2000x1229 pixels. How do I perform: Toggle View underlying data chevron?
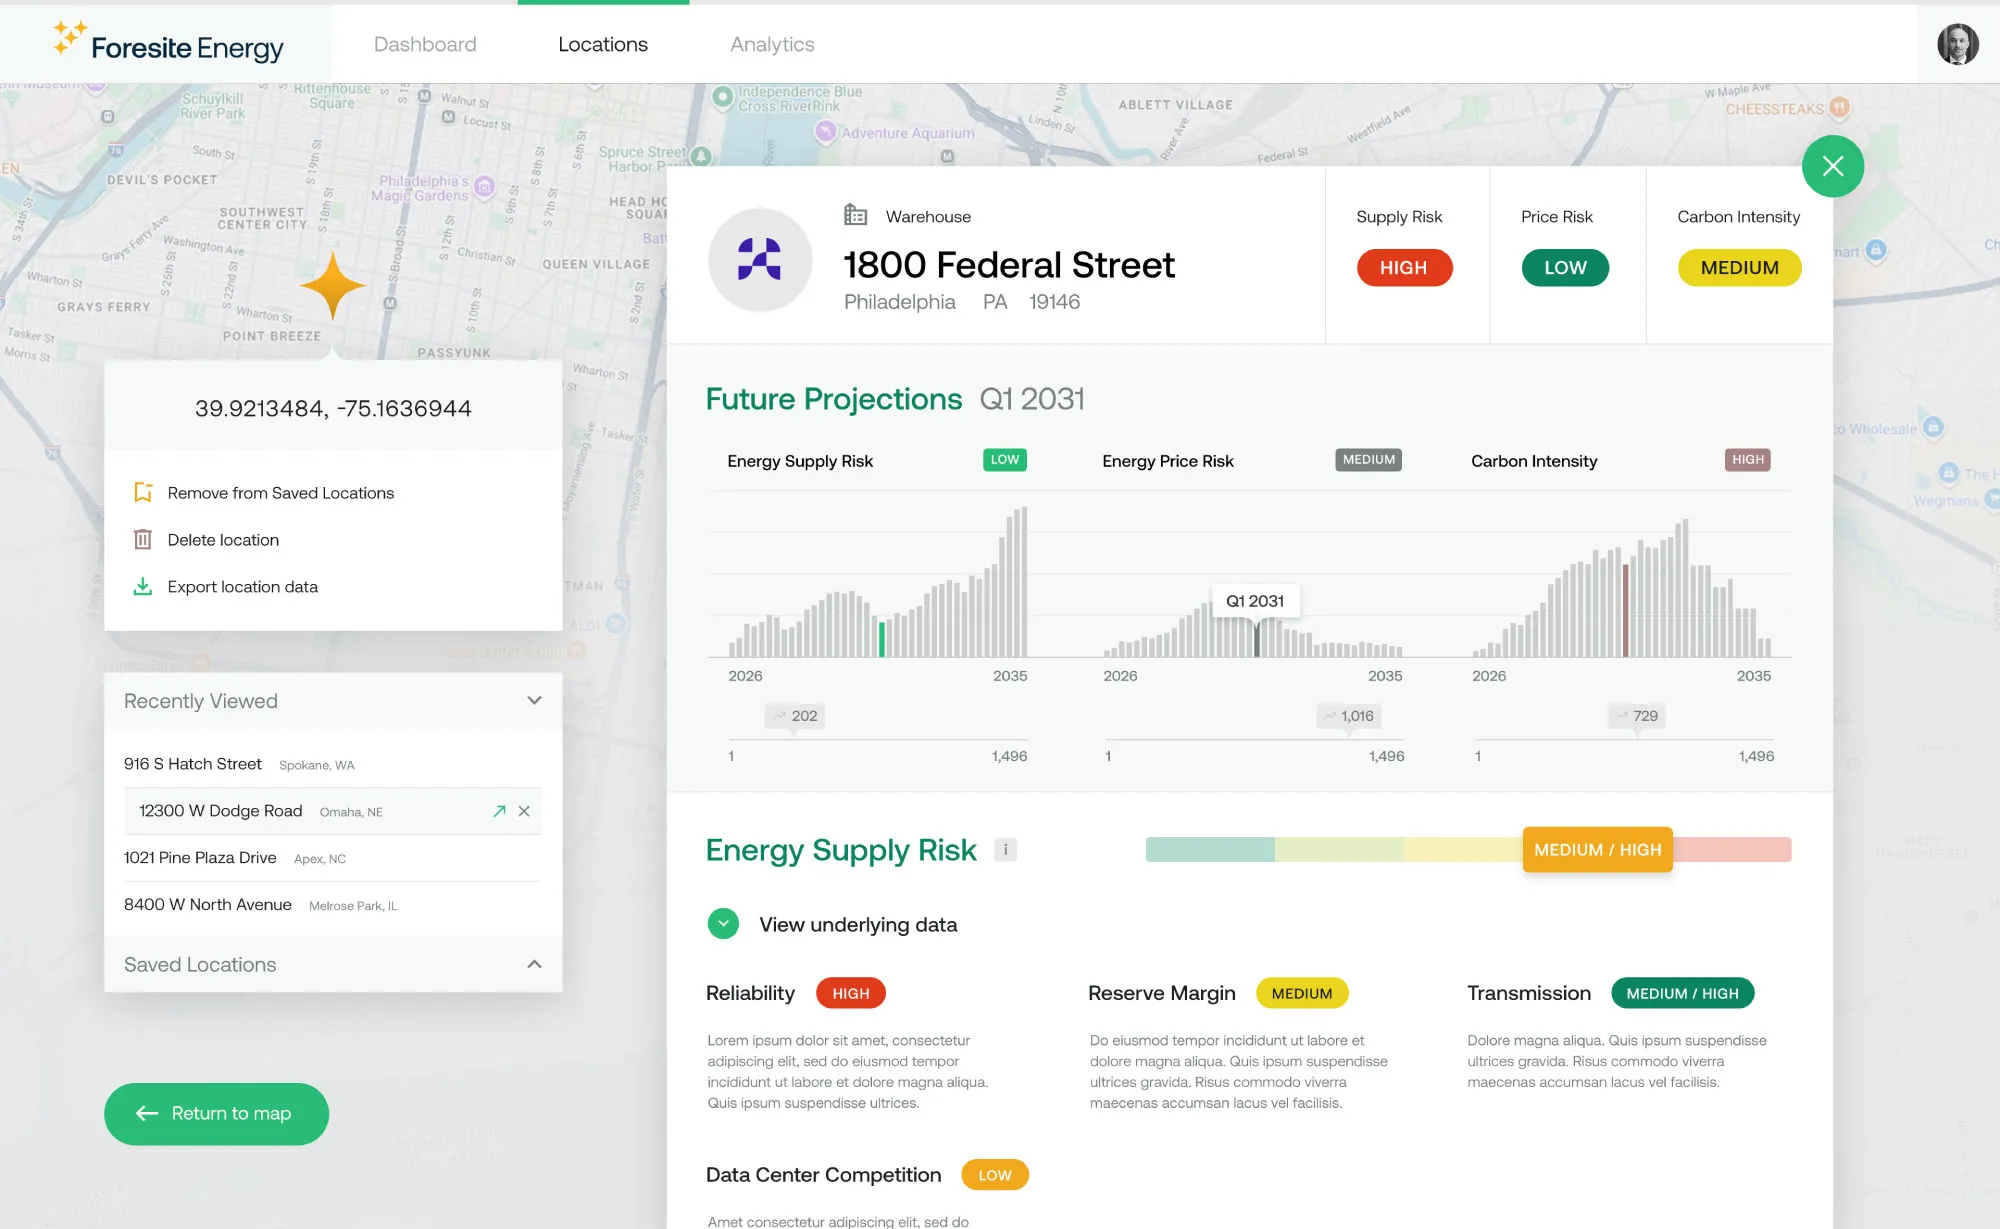(x=723, y=924)
